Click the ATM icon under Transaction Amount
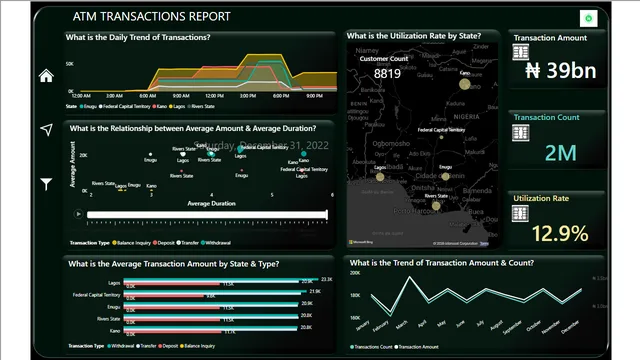Image resolution: width=640 pixels, height=360 pixels. (520, 52)
